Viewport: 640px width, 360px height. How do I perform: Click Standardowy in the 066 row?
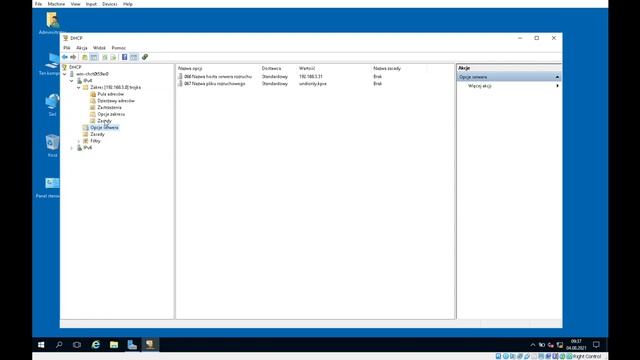pyautogui.click(x=275, y=77)
